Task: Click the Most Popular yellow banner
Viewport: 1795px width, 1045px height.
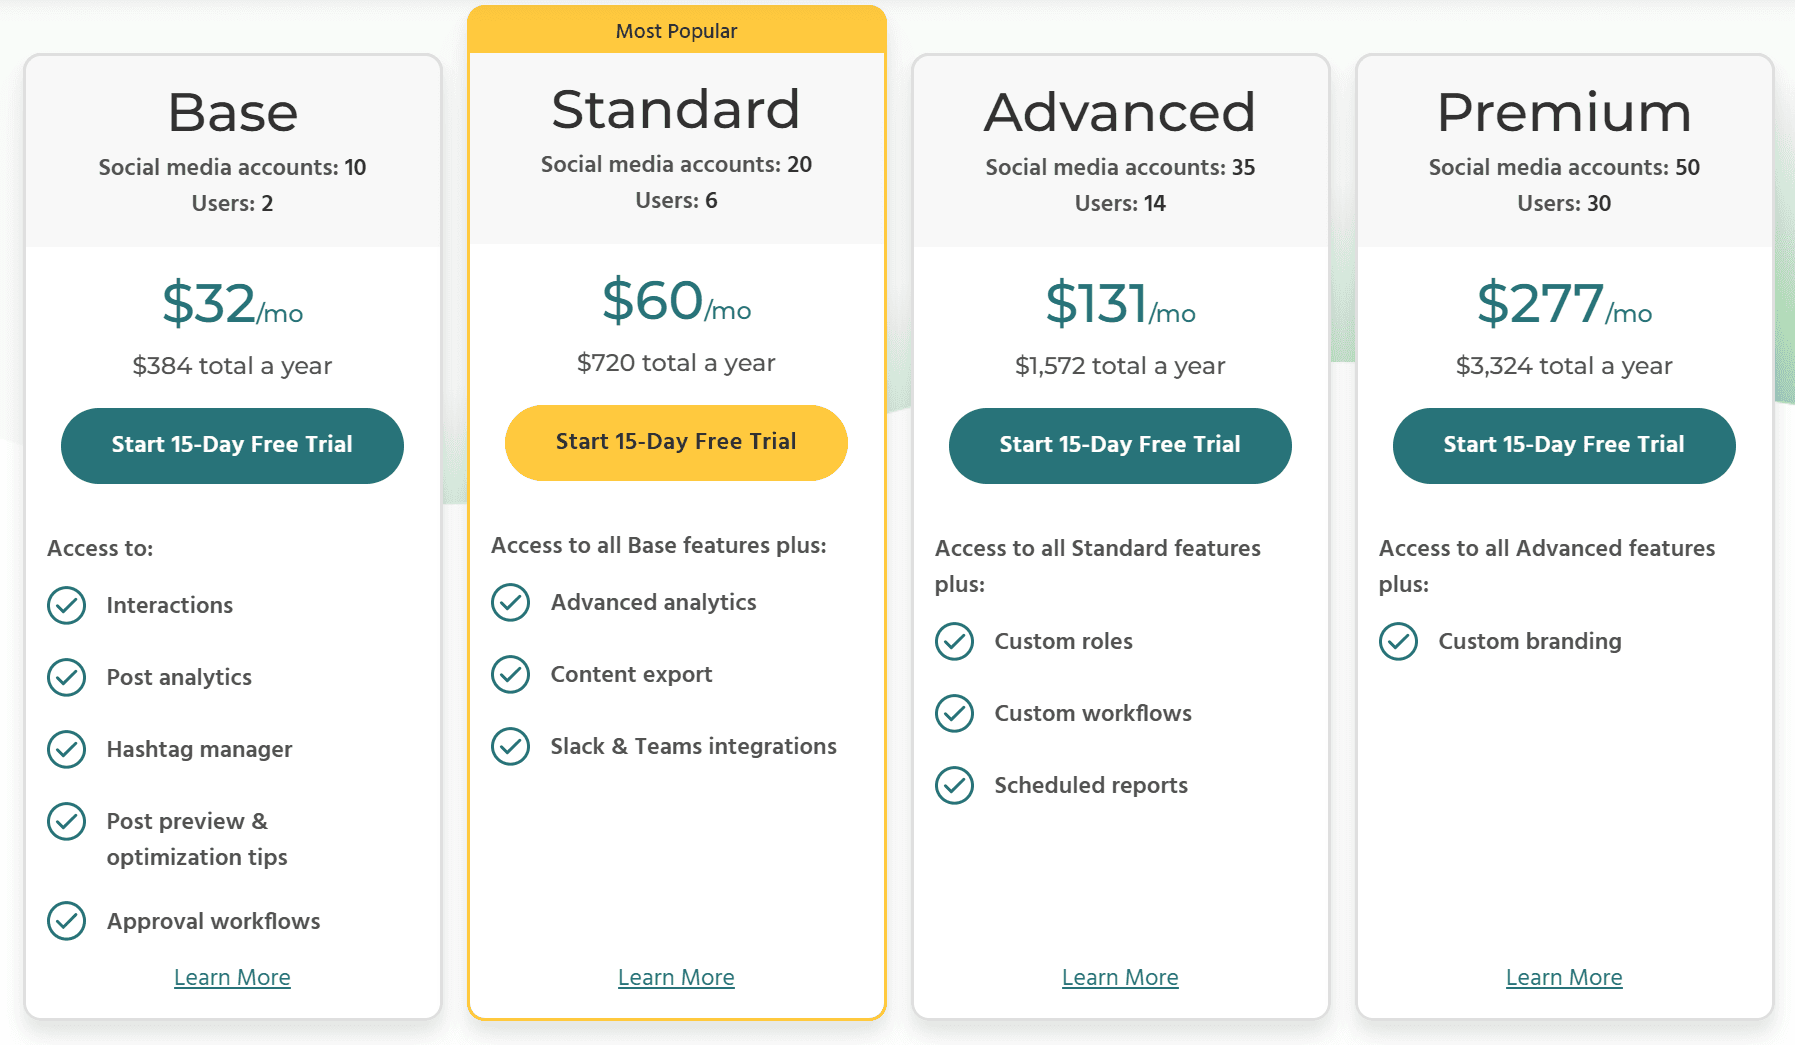Action: pyautogui.click(x=677, y=30)
